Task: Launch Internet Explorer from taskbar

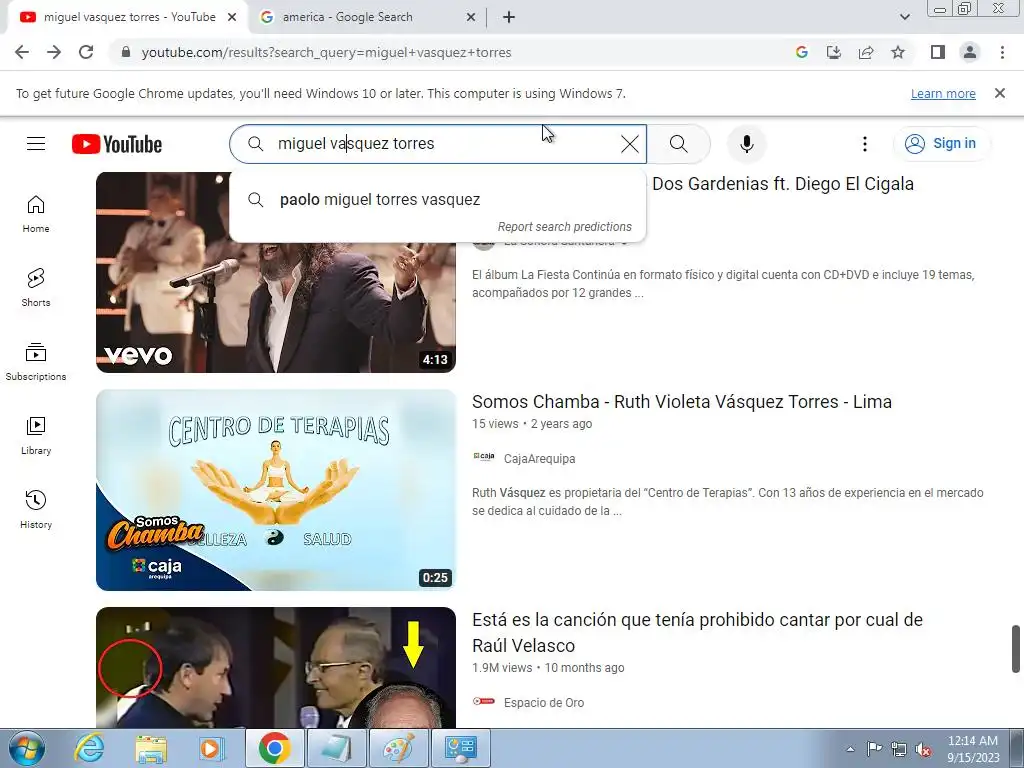Action: click(89, 748)
